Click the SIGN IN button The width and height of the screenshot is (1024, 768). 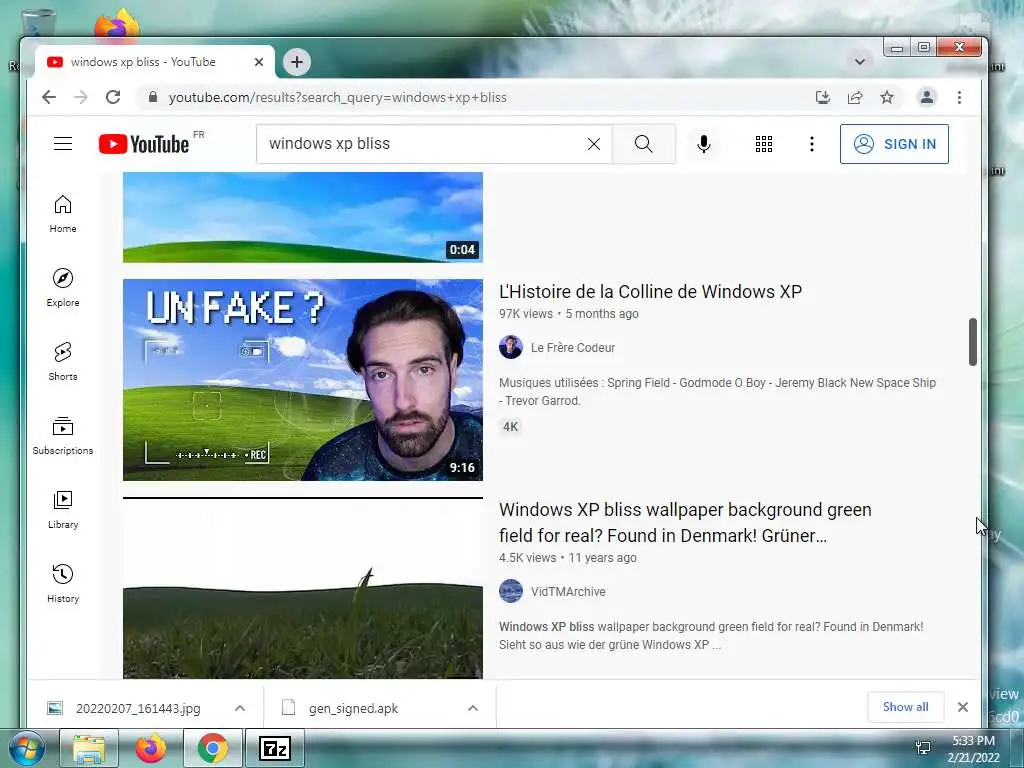click(x=894, y=144)
